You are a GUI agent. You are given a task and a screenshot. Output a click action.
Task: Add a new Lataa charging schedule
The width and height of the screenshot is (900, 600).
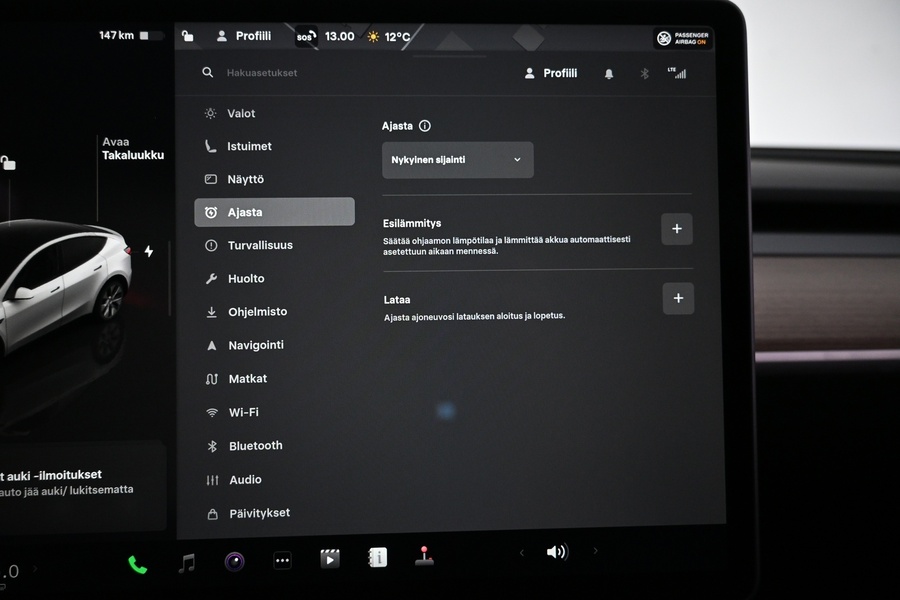pyautogui.click(x=678, y=298)
